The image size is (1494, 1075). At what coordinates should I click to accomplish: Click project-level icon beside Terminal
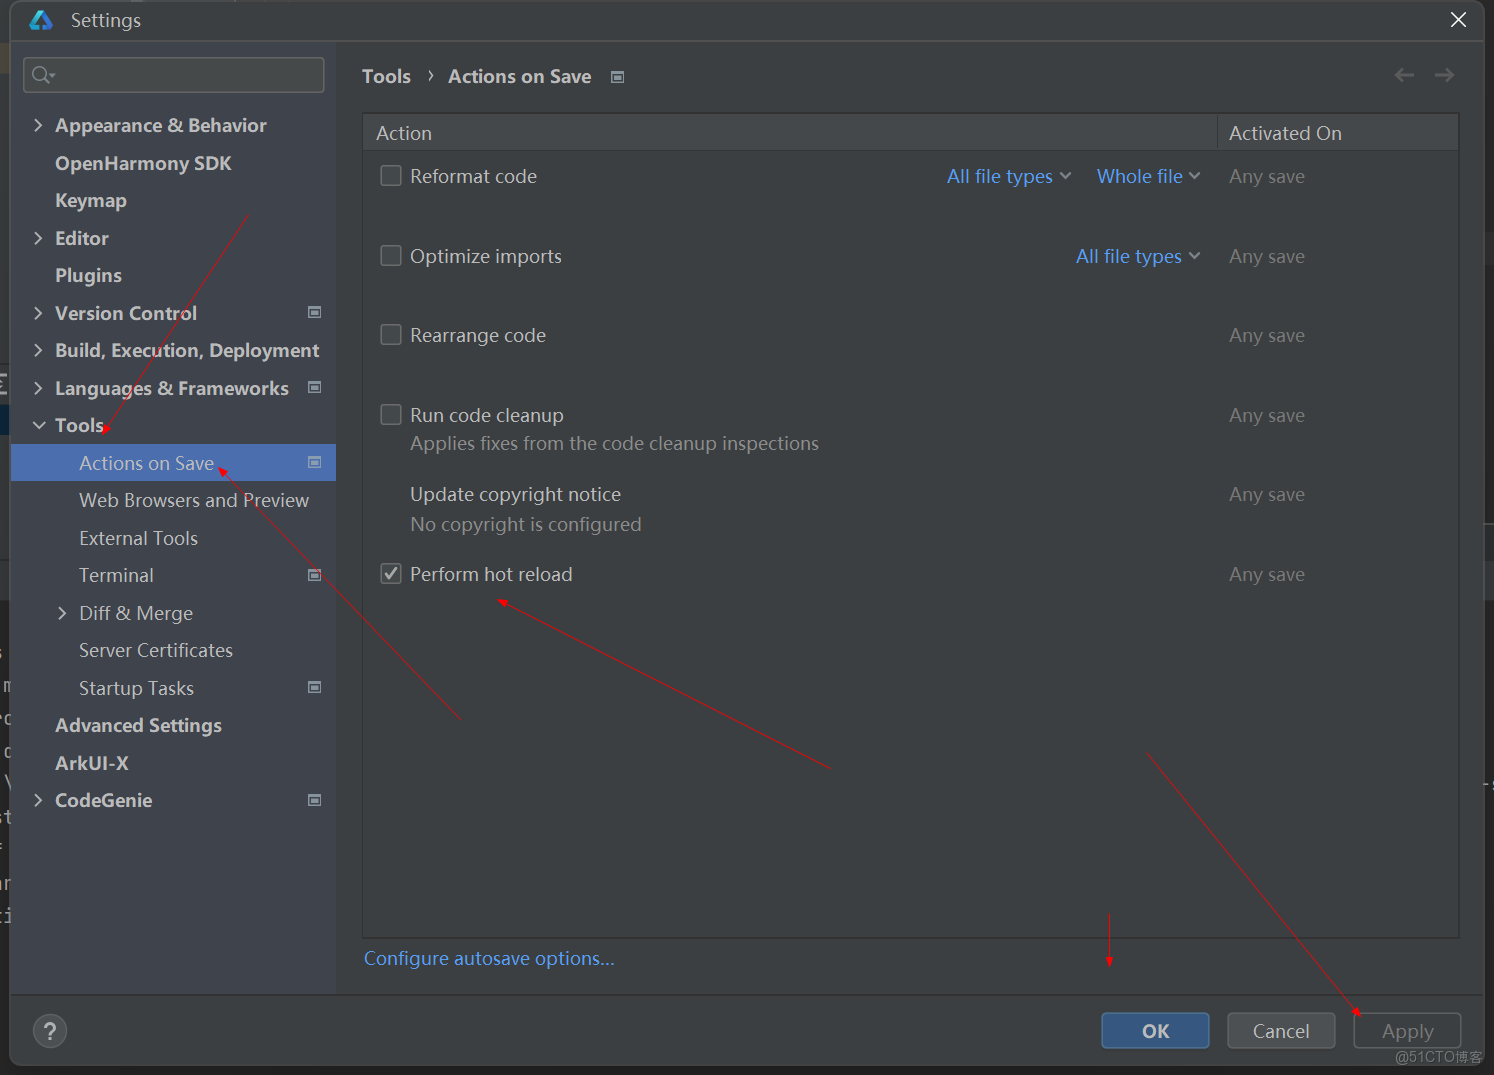pyautogui.click(x=315, y=576)
